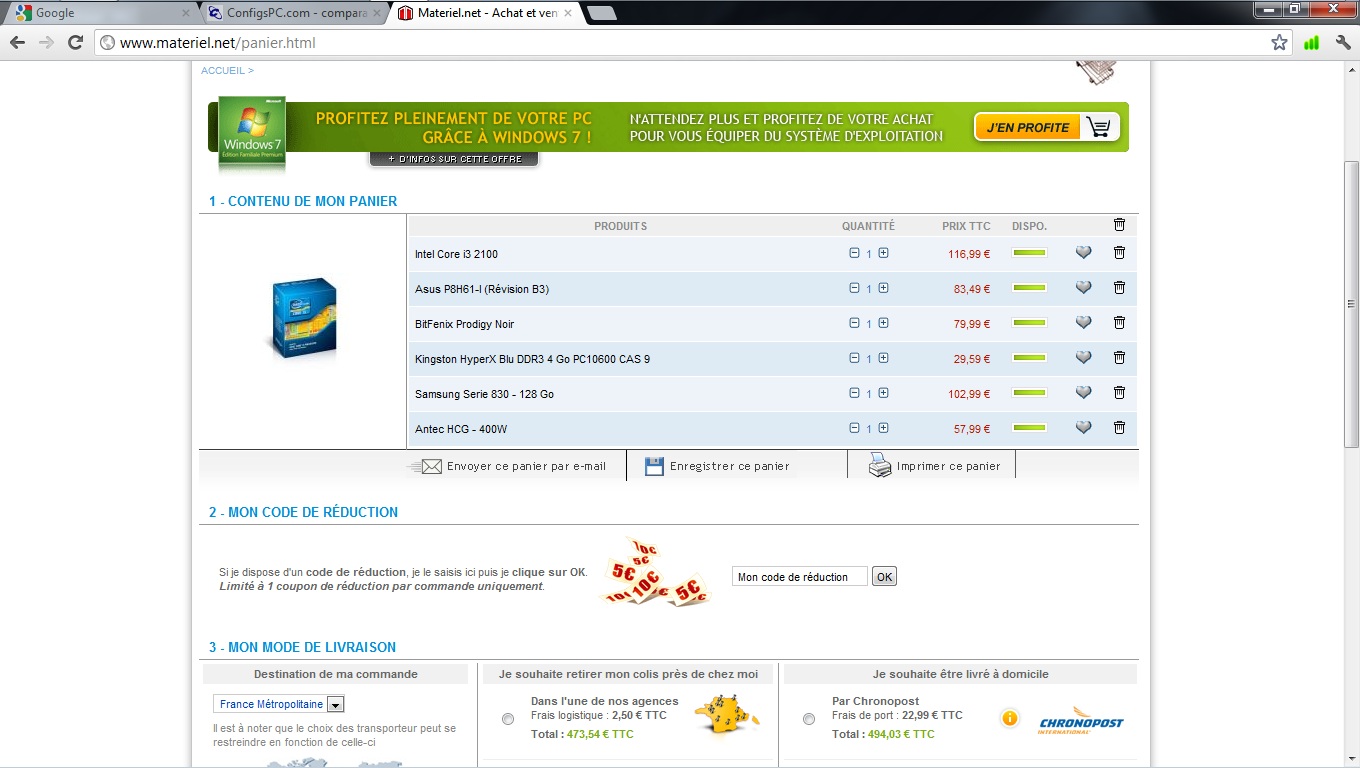This screenshot has height=768, width=1360.
Task: Bookmark page with star icon
Action: click(x=1279, y=42)
